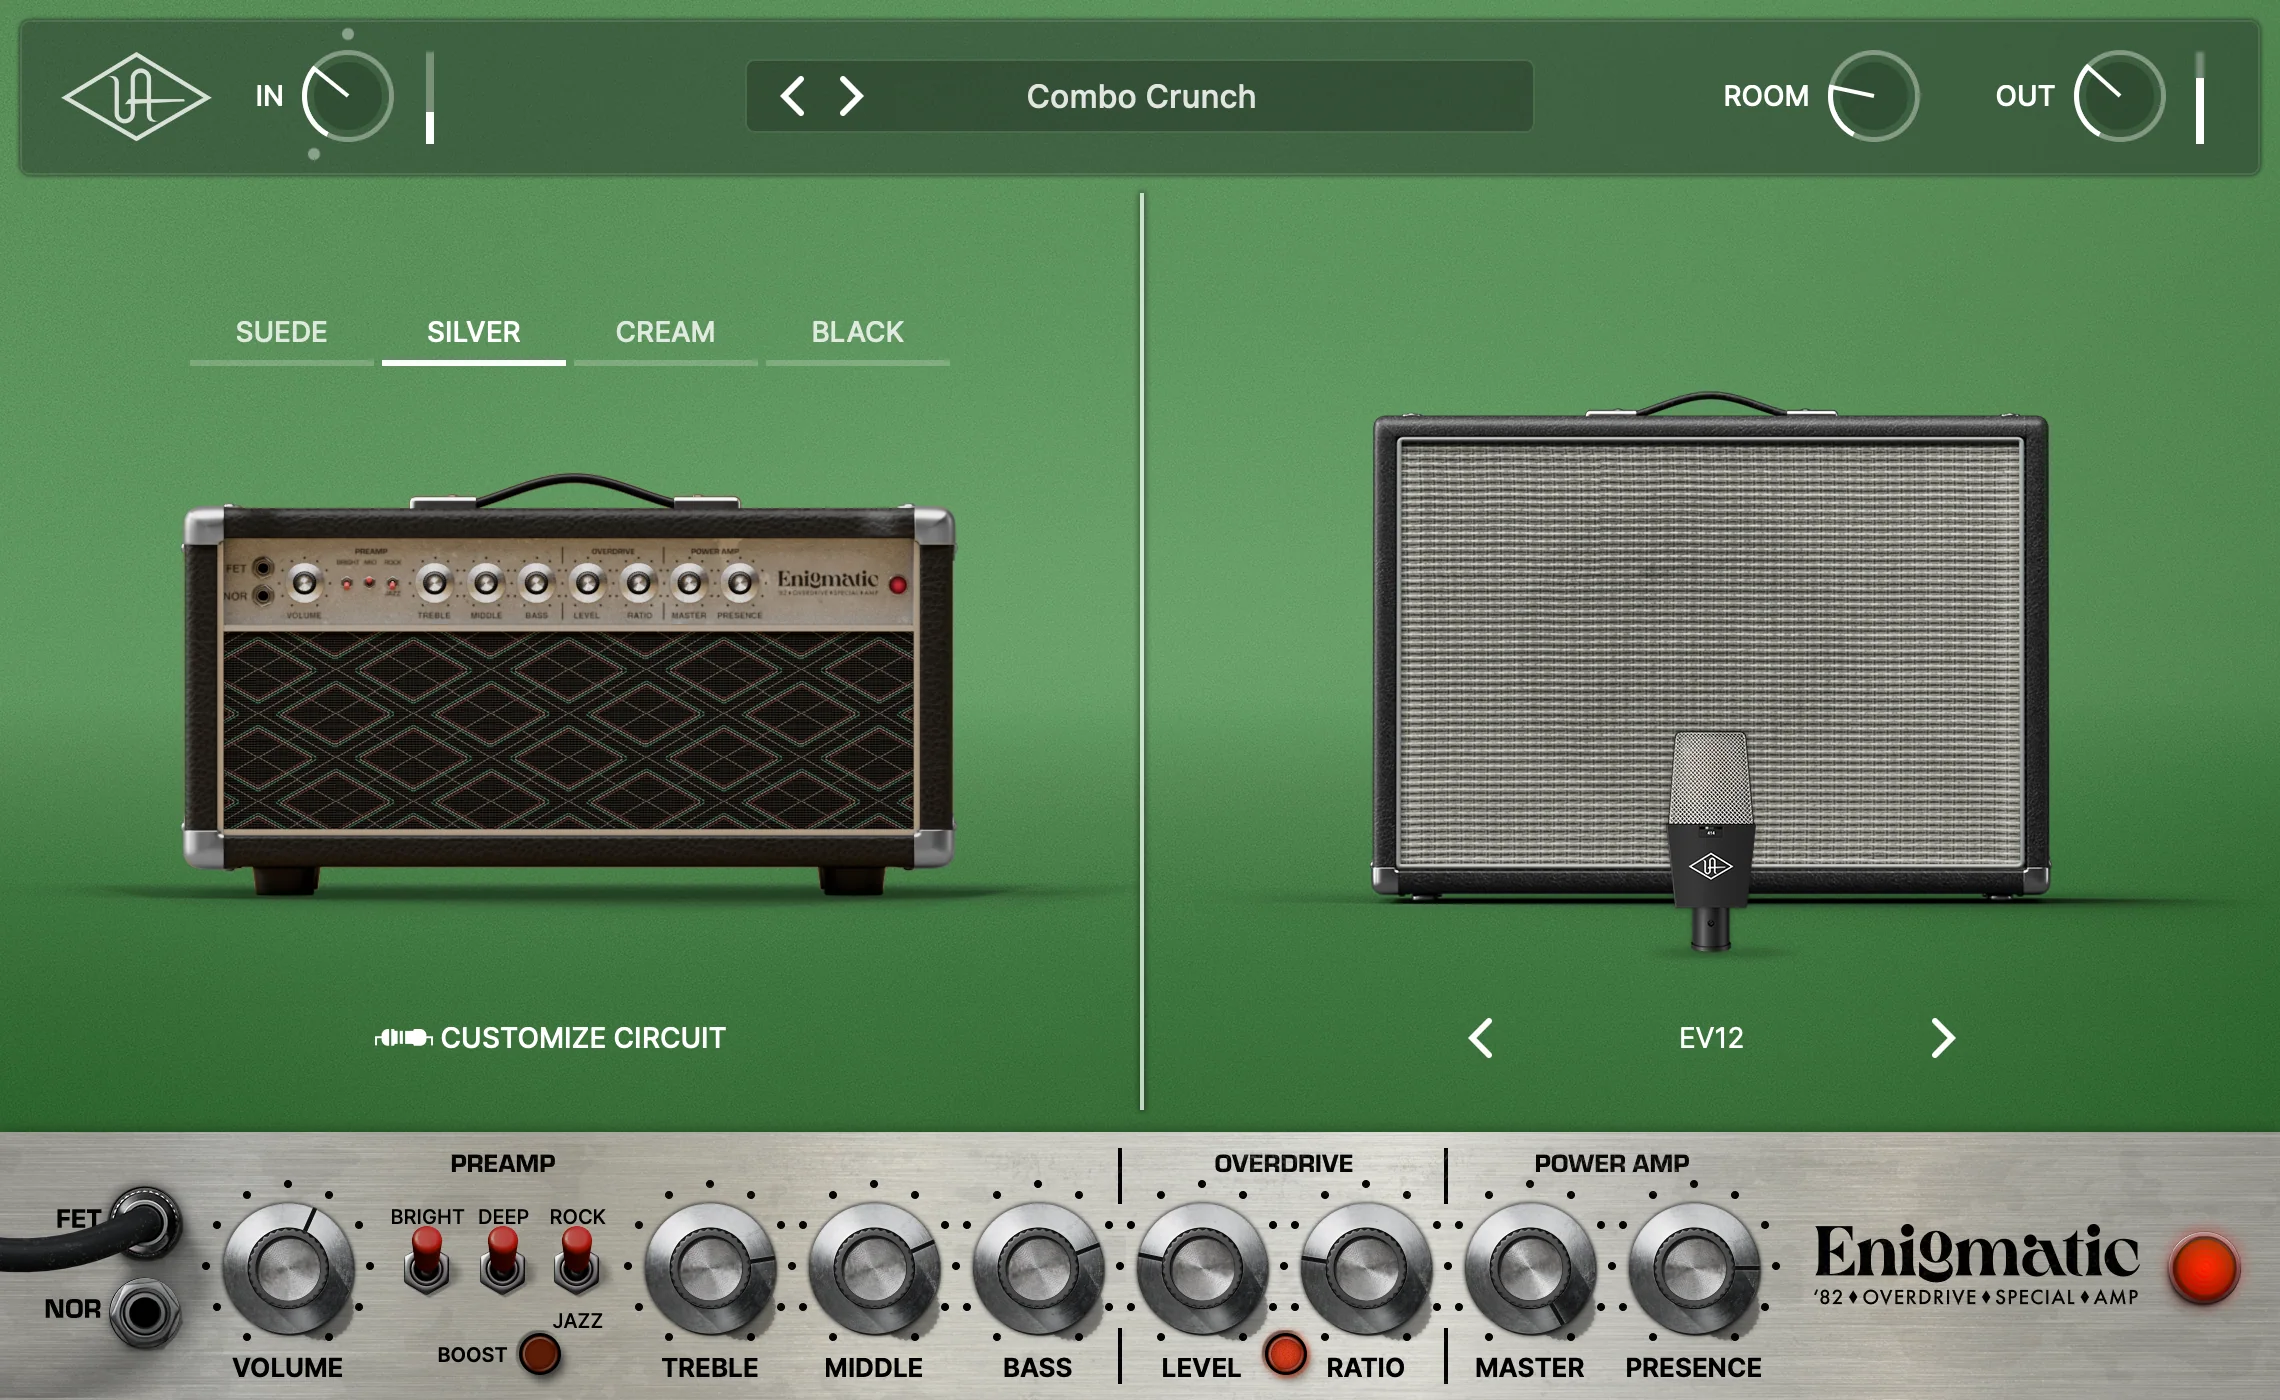Toggle the BRIGHT switch
This screenshot has height=1400, width=2280.
click(427, 1260)
